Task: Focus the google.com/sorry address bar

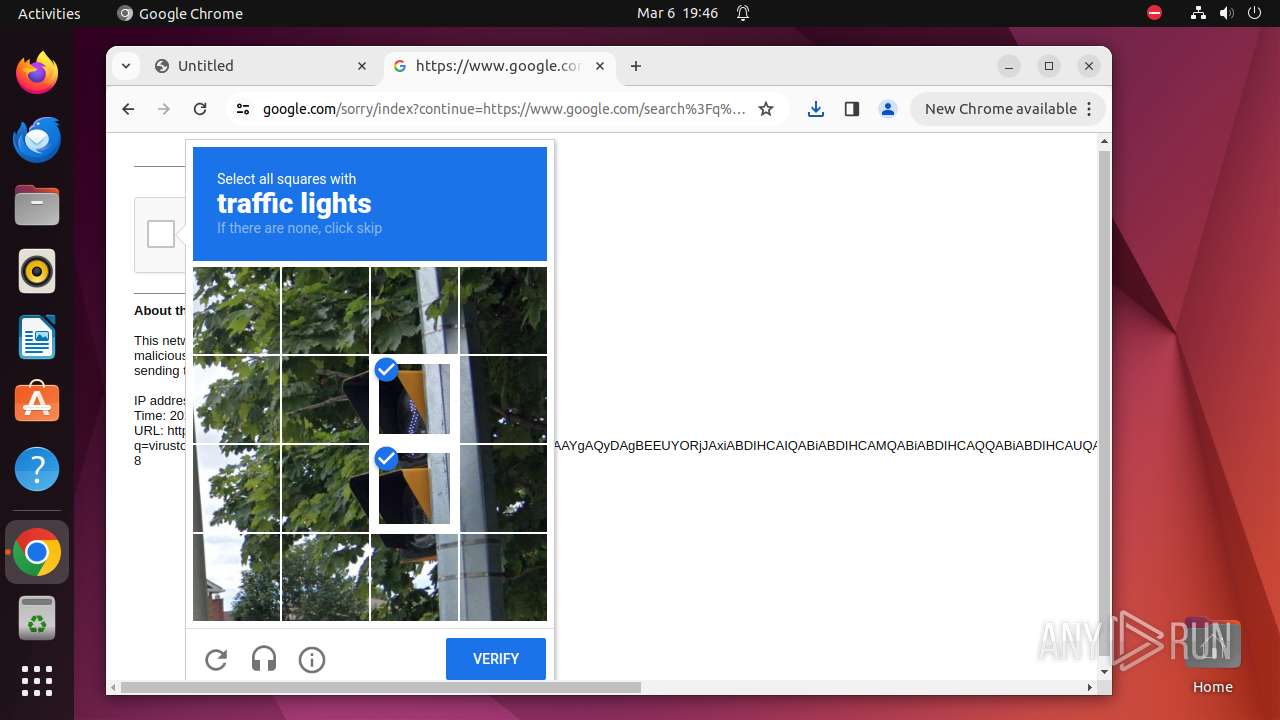Action: coord(504,109)
